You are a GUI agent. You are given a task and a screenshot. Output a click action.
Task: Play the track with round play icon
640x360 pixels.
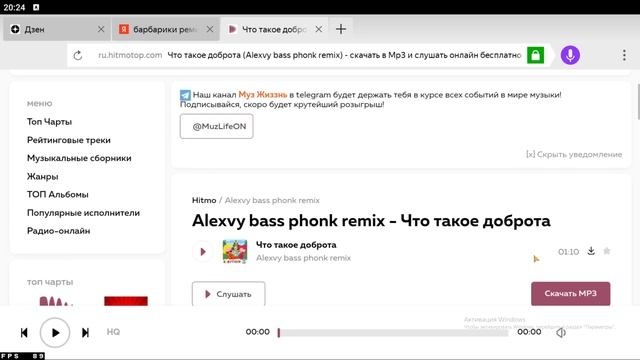point(203,251)
